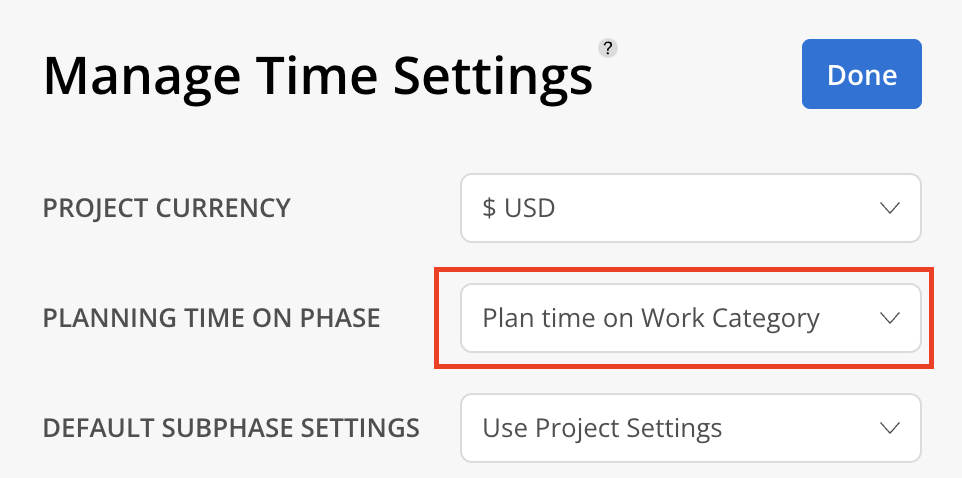Image resolution: width=962 pixels, height=478 pixels.
Task: Open the Project Currency dropdown
Action: 691,208
